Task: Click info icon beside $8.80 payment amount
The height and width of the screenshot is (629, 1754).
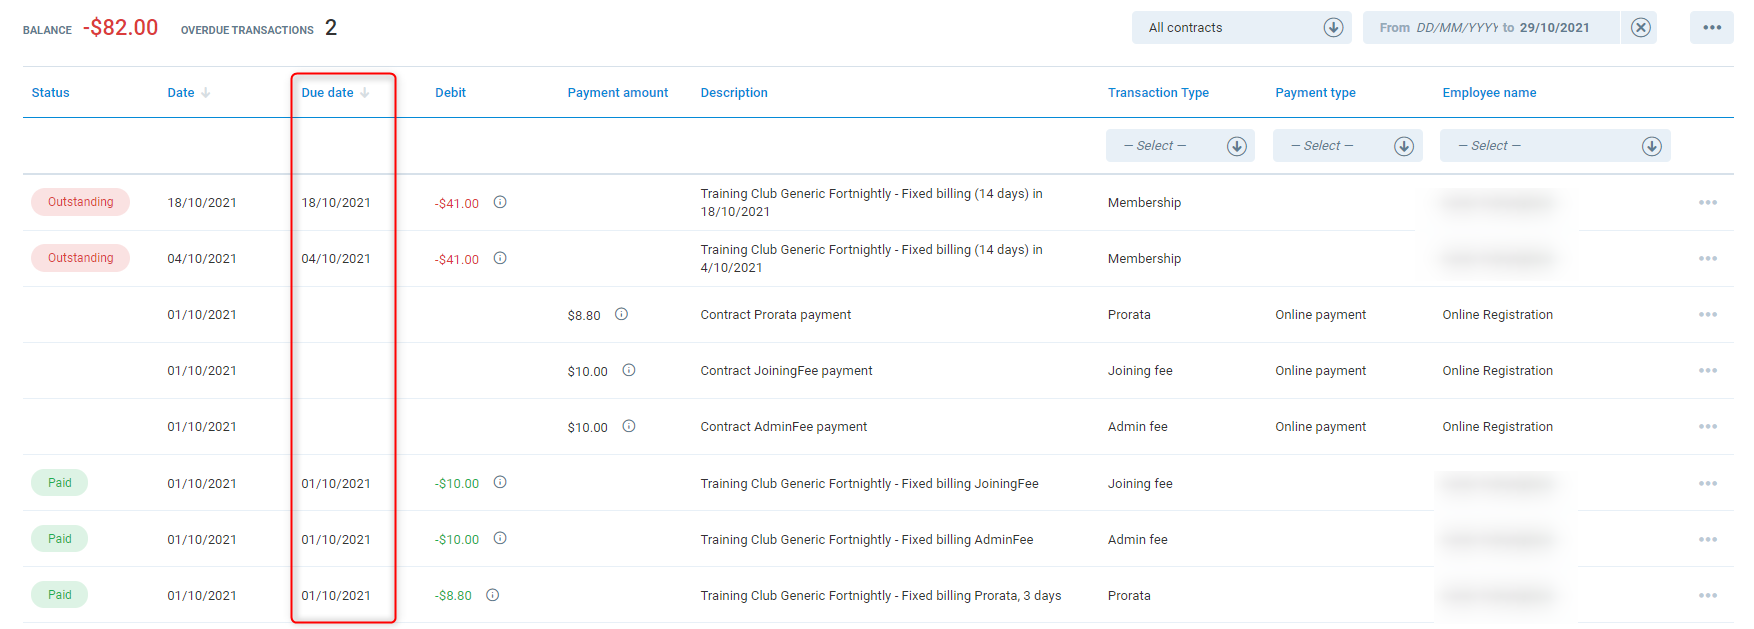Action: (x=621, y=314)
